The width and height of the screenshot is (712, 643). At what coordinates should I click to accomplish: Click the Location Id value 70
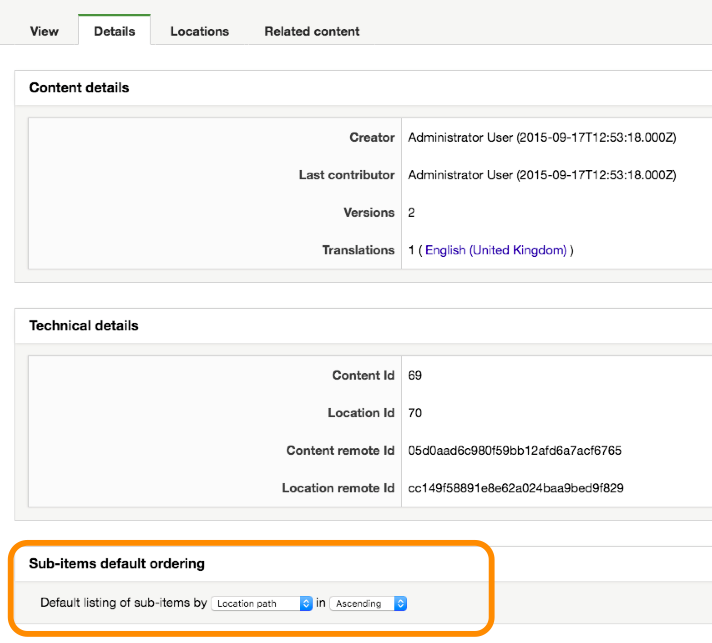click(x=415, y=413)
